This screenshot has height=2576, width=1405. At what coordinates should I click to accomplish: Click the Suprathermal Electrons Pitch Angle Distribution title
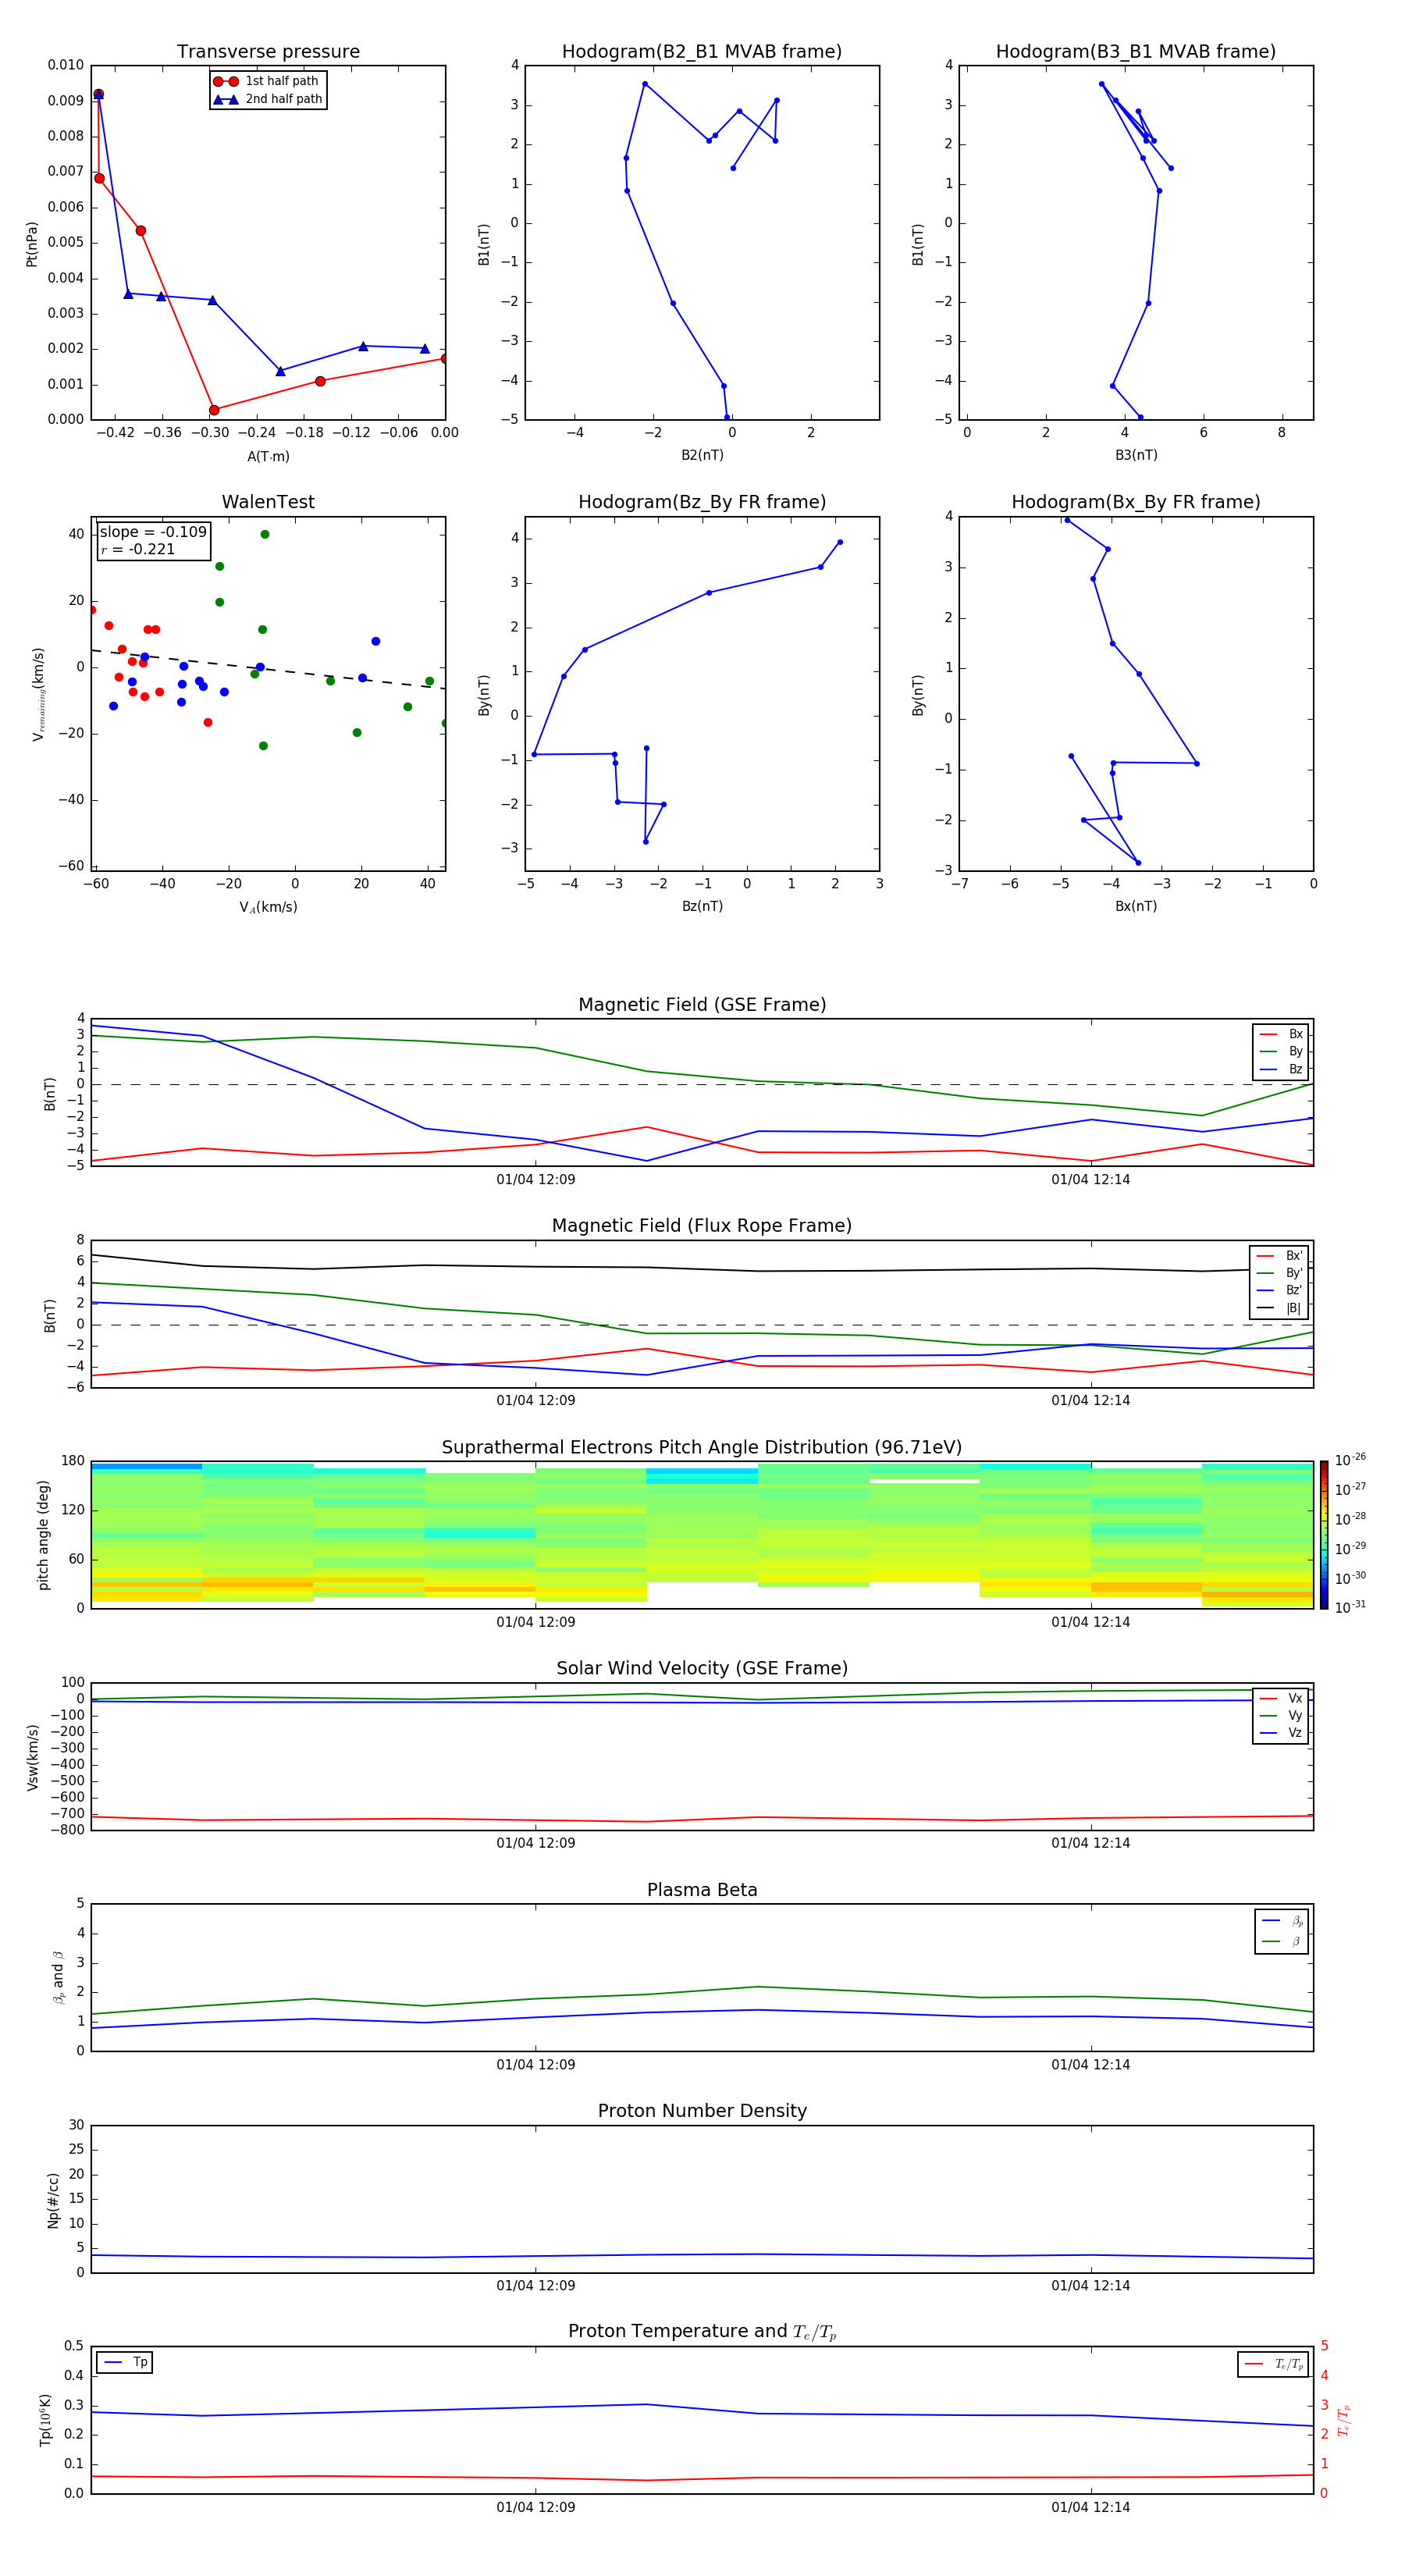pos(702,1448)
